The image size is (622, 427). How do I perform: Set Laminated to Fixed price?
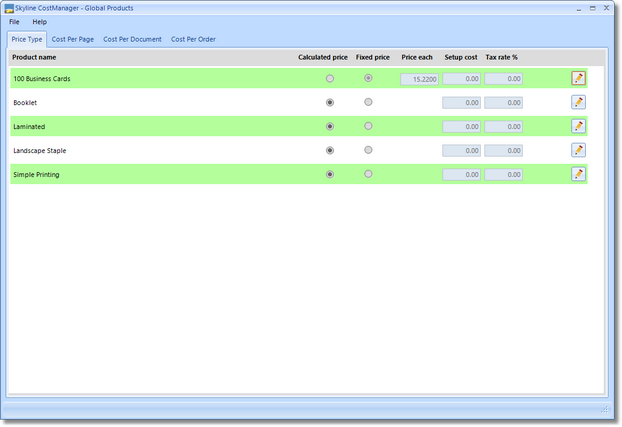368,126
